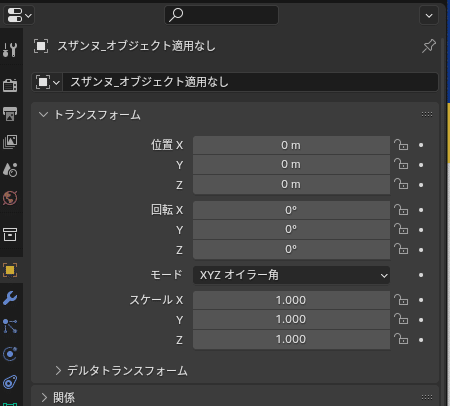Click the animate dot beside 回転 Y
Screen dimensions: 450x406
tap(421, 230)
